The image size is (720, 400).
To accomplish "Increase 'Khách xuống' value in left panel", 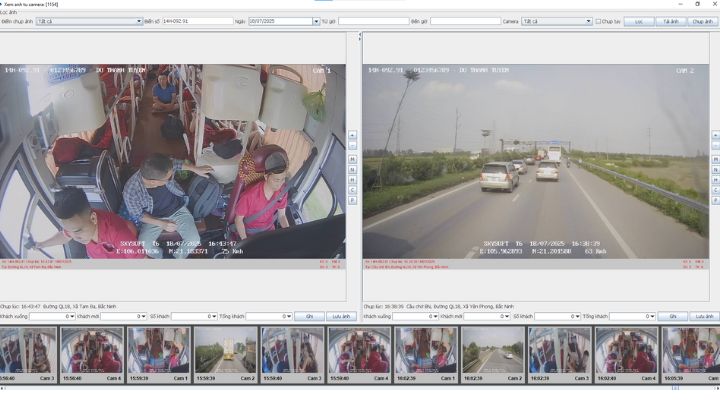I will coord(71,314).
